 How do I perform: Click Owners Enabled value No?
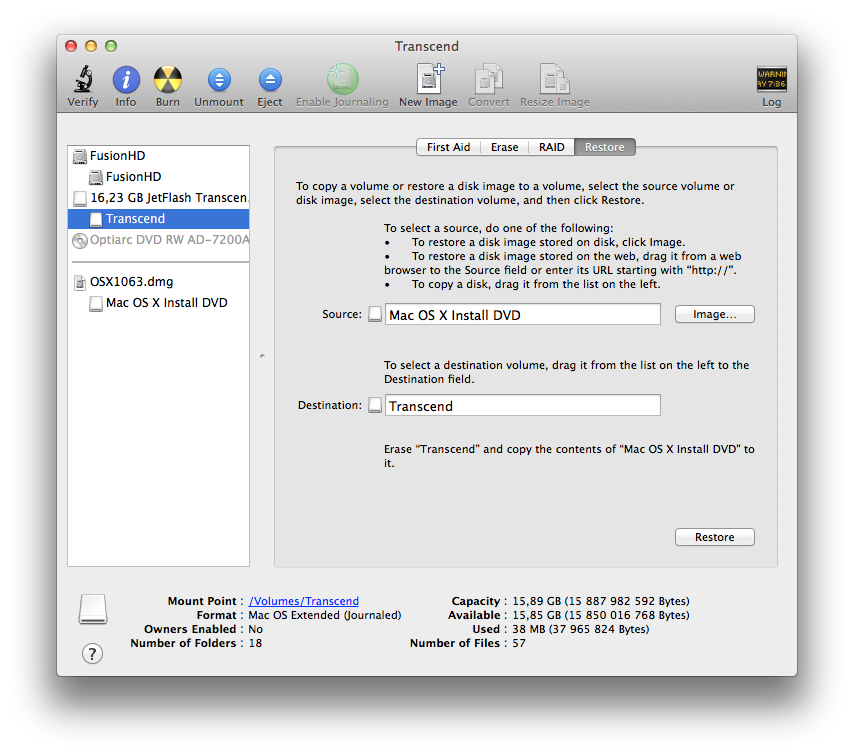coord(255,629)
